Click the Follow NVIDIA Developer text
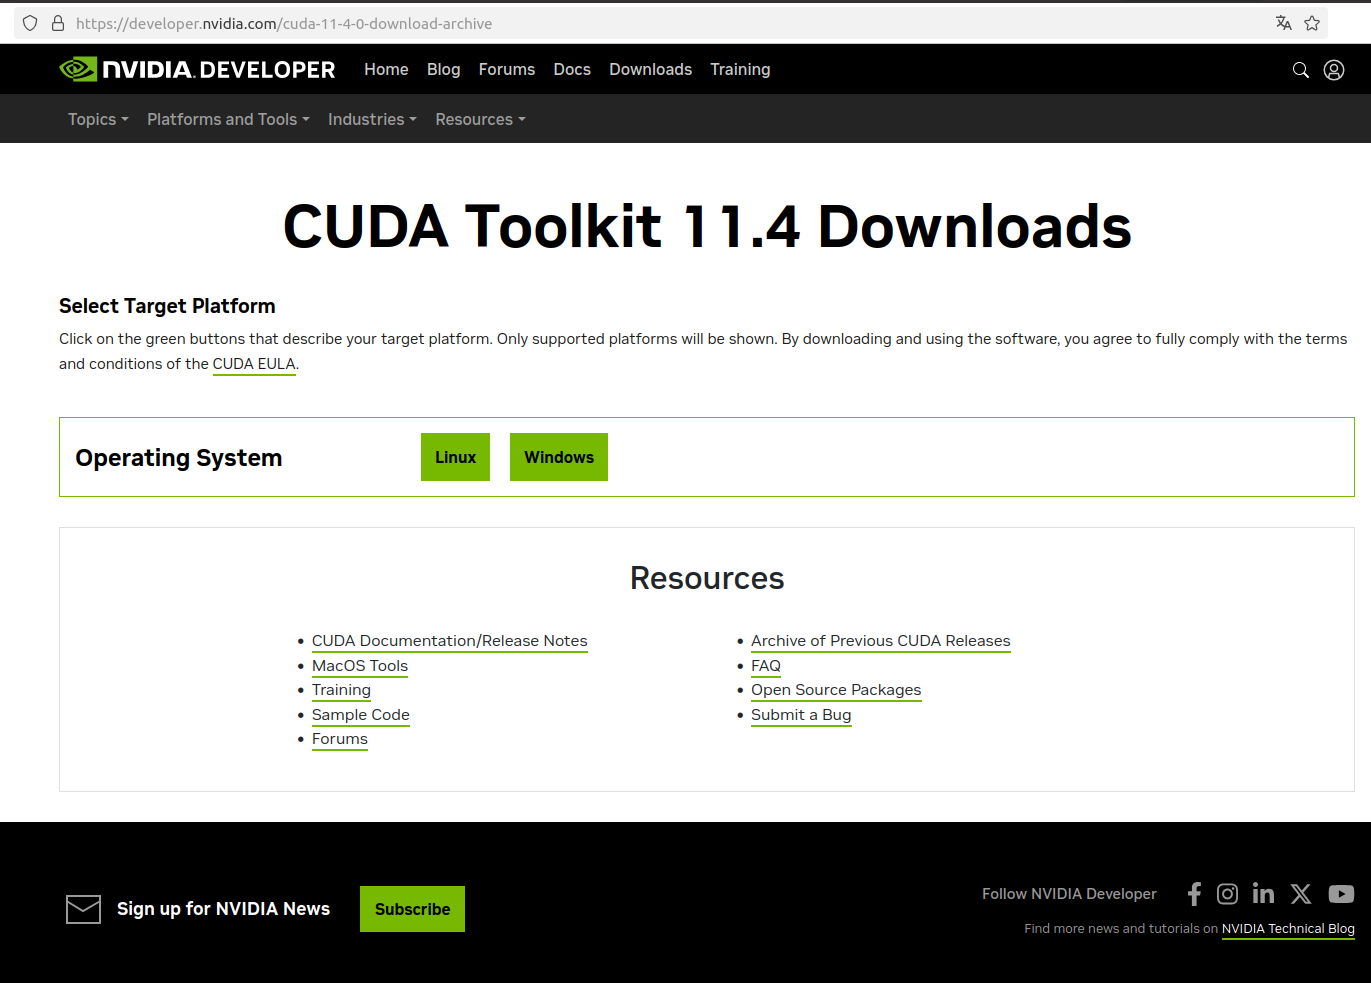Screen dimensions: 1371x983 [x=1069, y=894]
